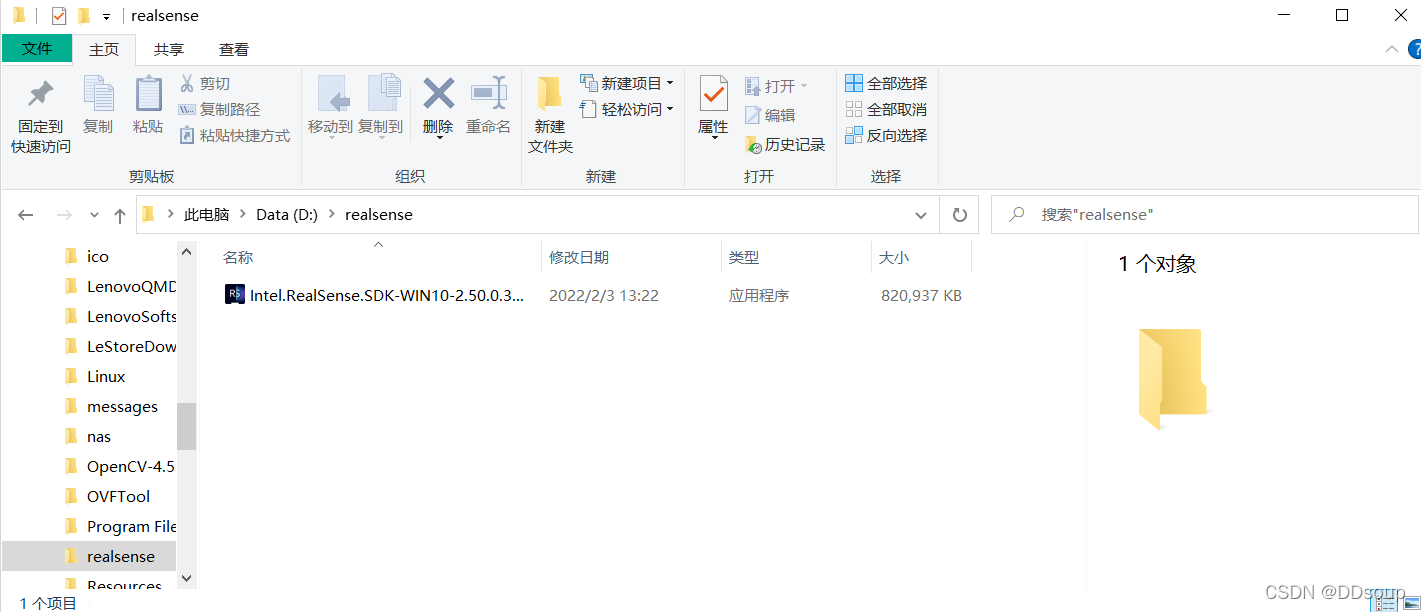This screenshot has width=1421, height=612.
Task: Click Cut (剪切) scissors icon
Action: [x=187, y=84]
